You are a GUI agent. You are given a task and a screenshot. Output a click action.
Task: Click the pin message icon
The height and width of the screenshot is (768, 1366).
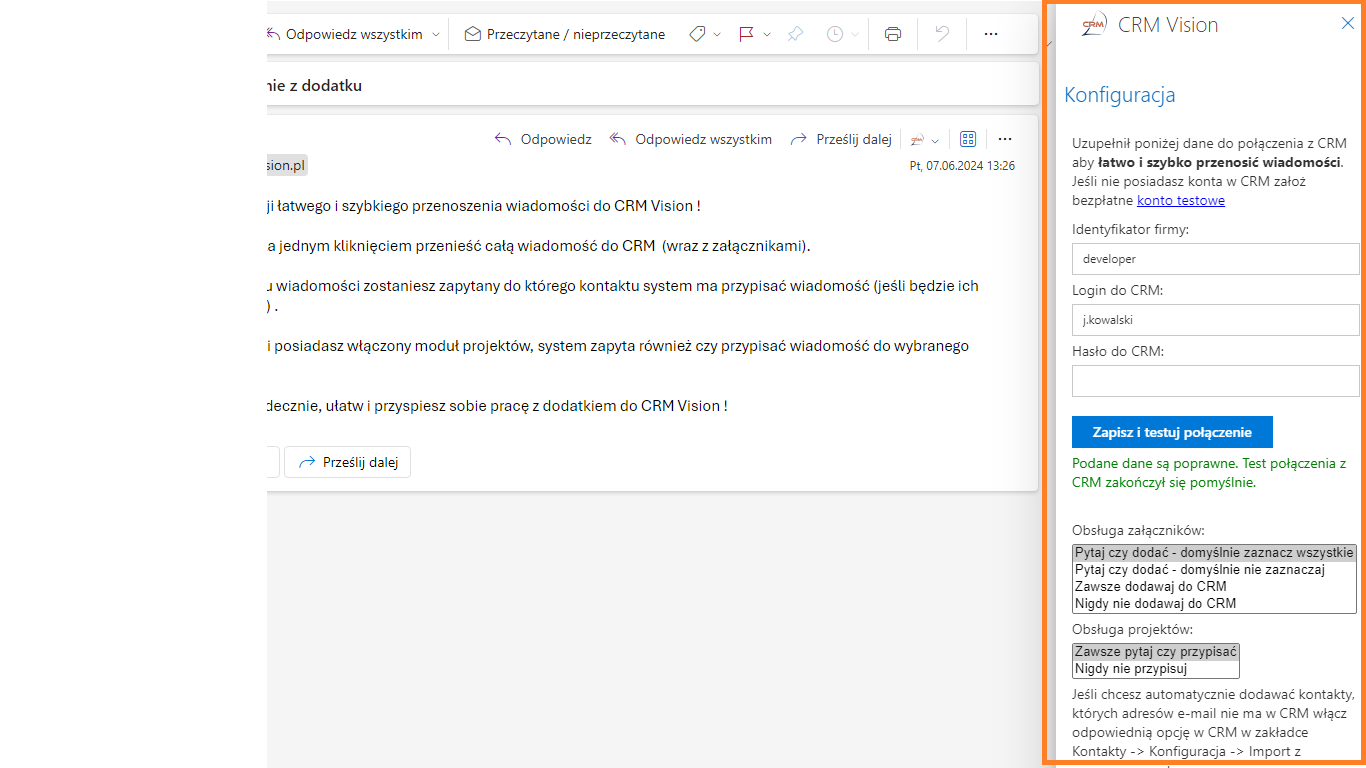795,34
